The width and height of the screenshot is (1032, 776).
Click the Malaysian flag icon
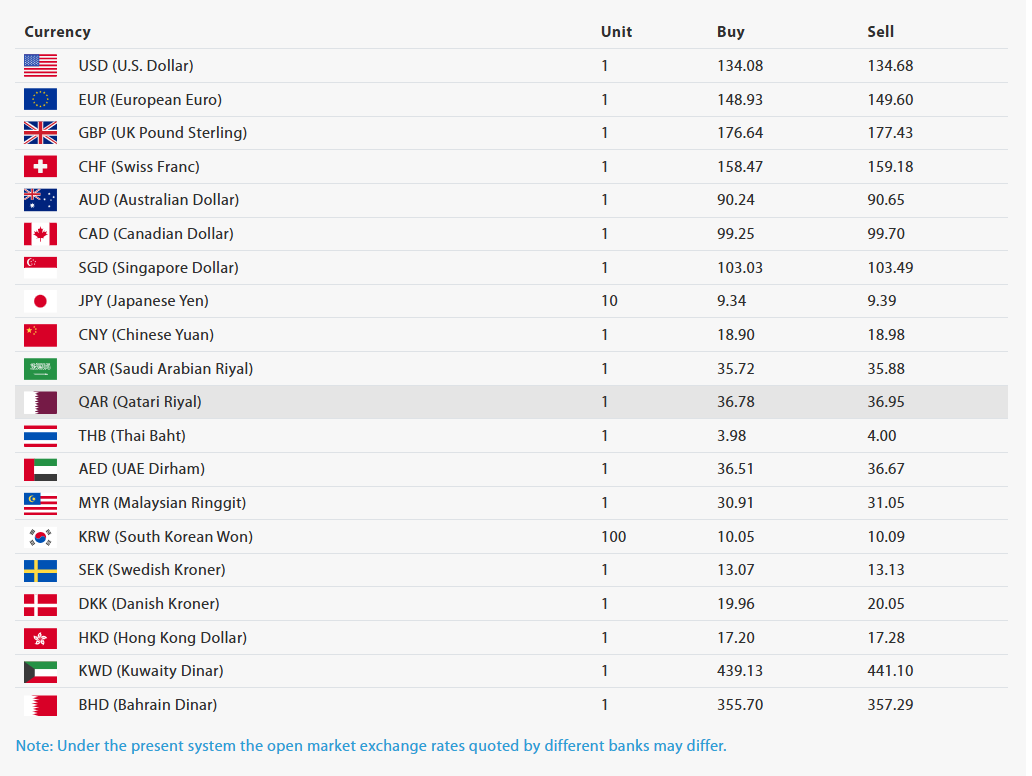pos(40,503)
